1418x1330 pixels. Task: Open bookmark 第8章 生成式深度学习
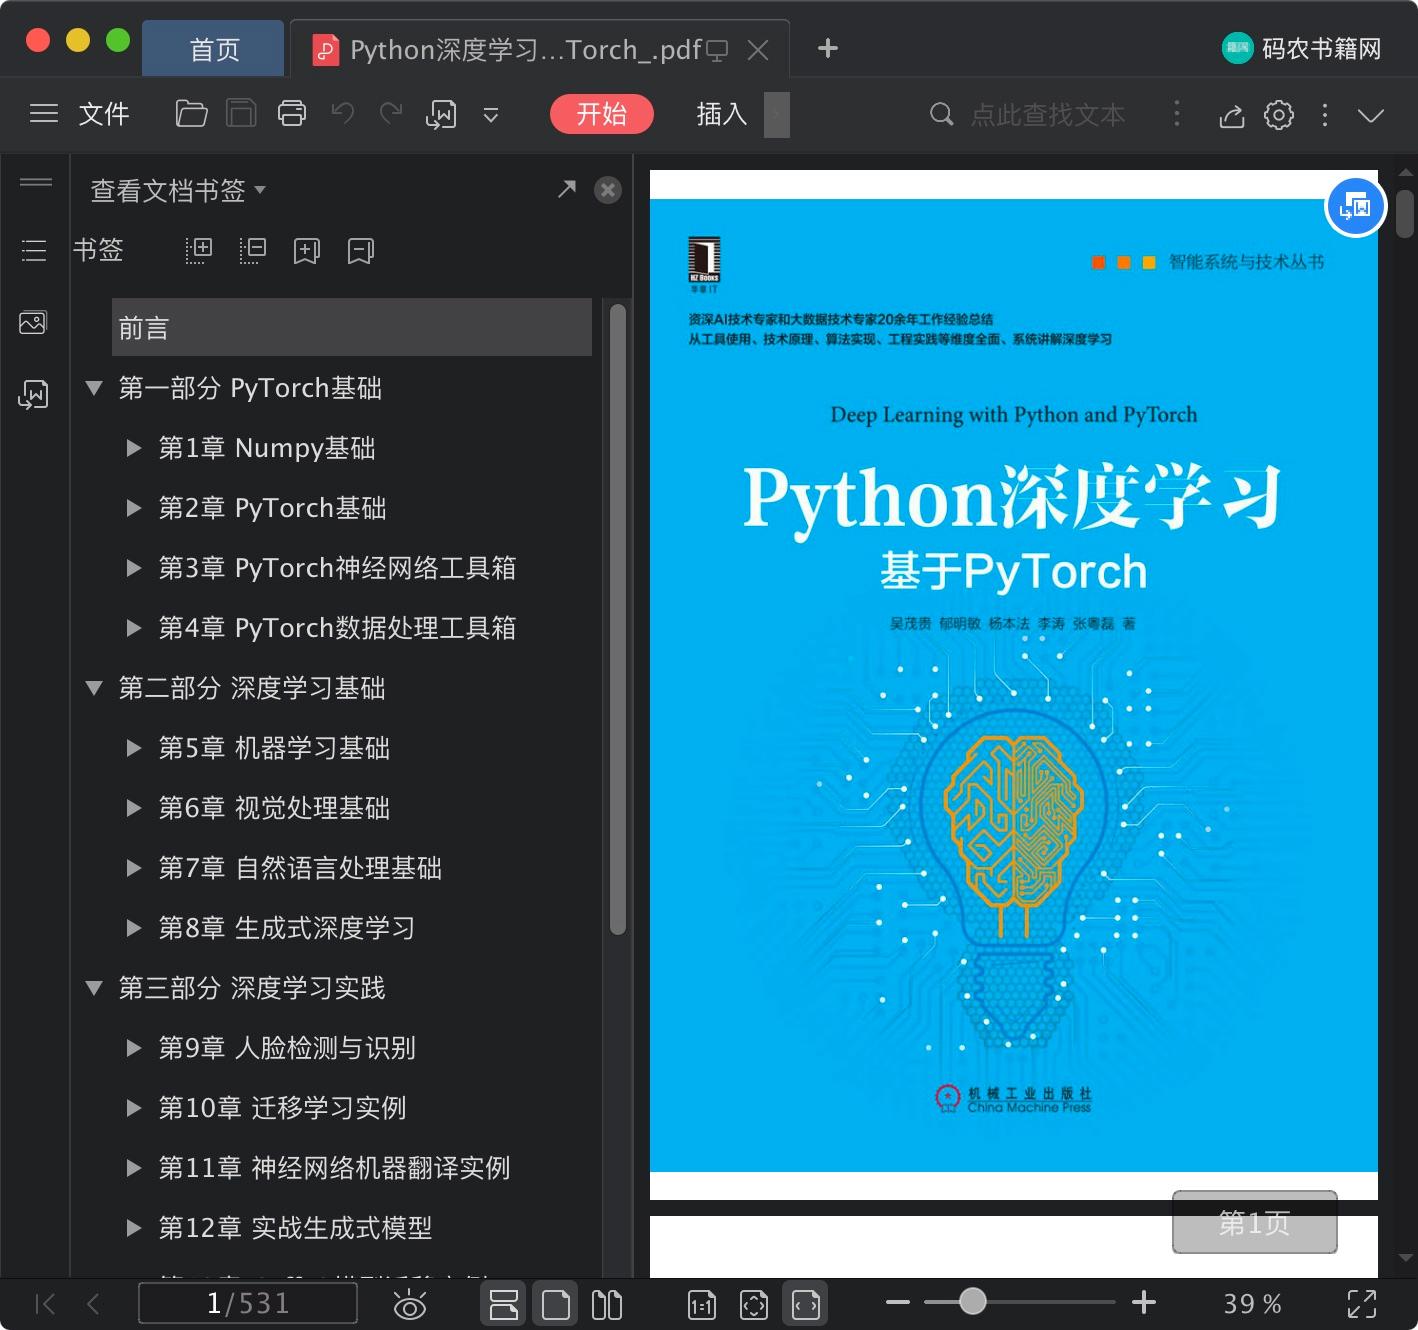(x=287, y=928)
